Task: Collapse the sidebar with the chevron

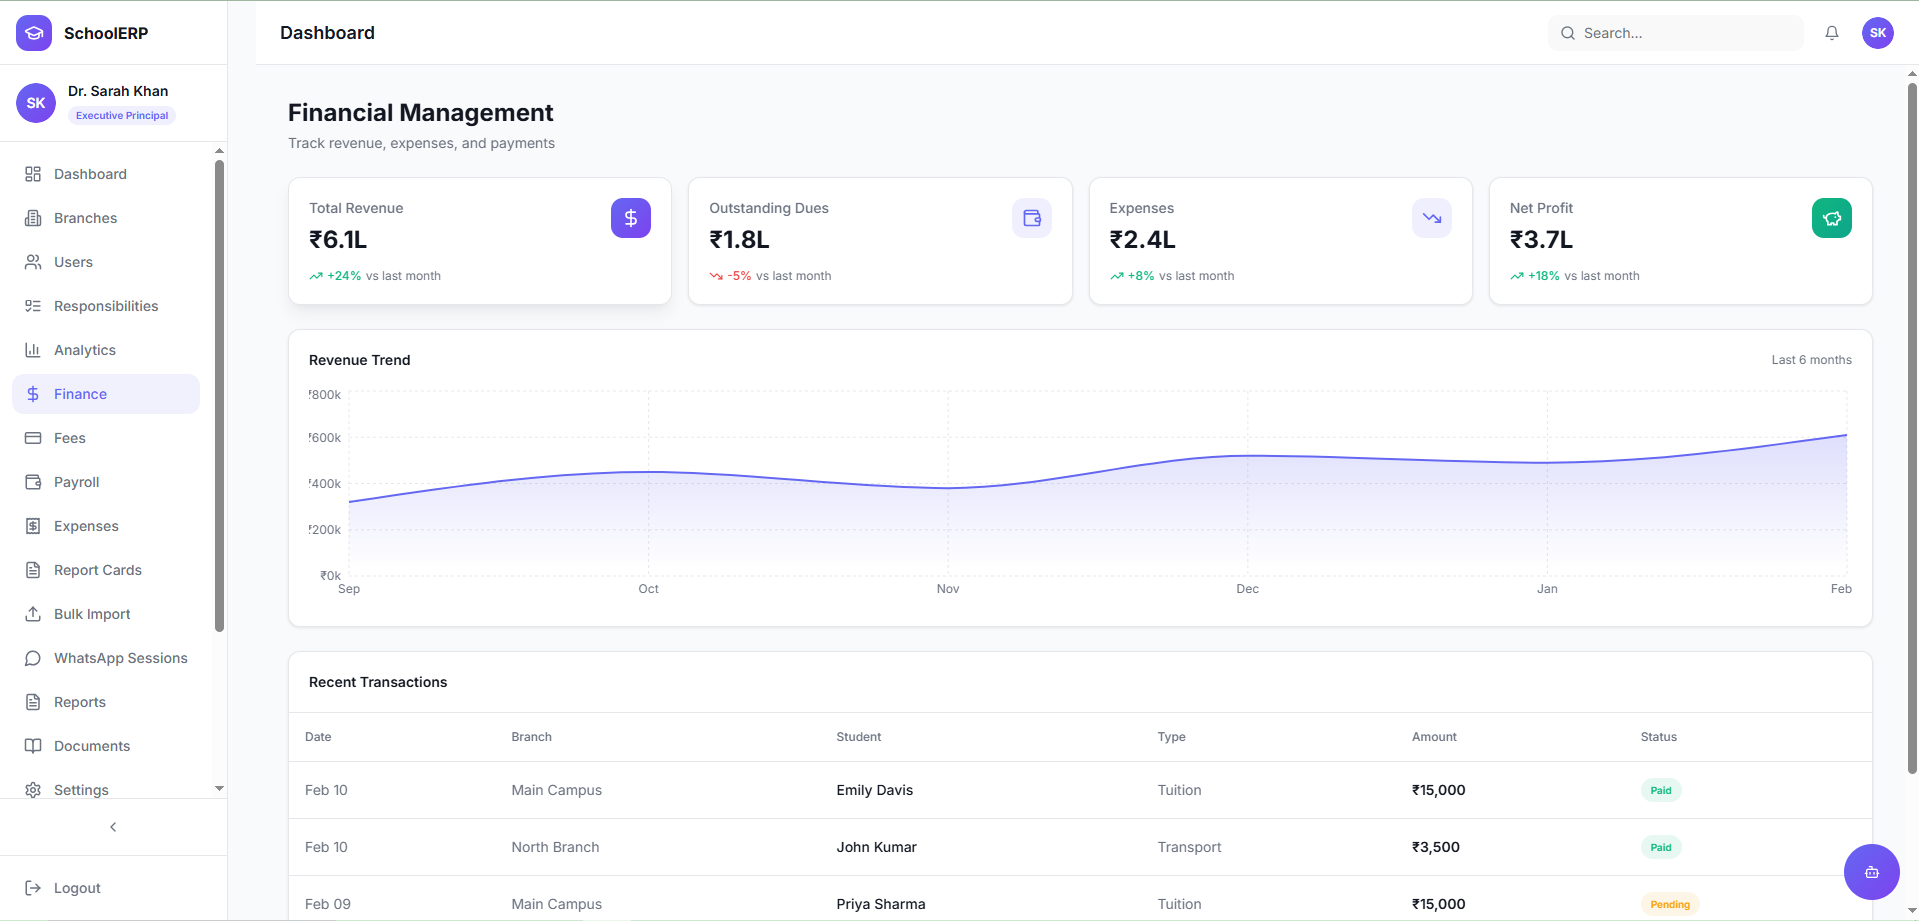Action: pos(113,827)
